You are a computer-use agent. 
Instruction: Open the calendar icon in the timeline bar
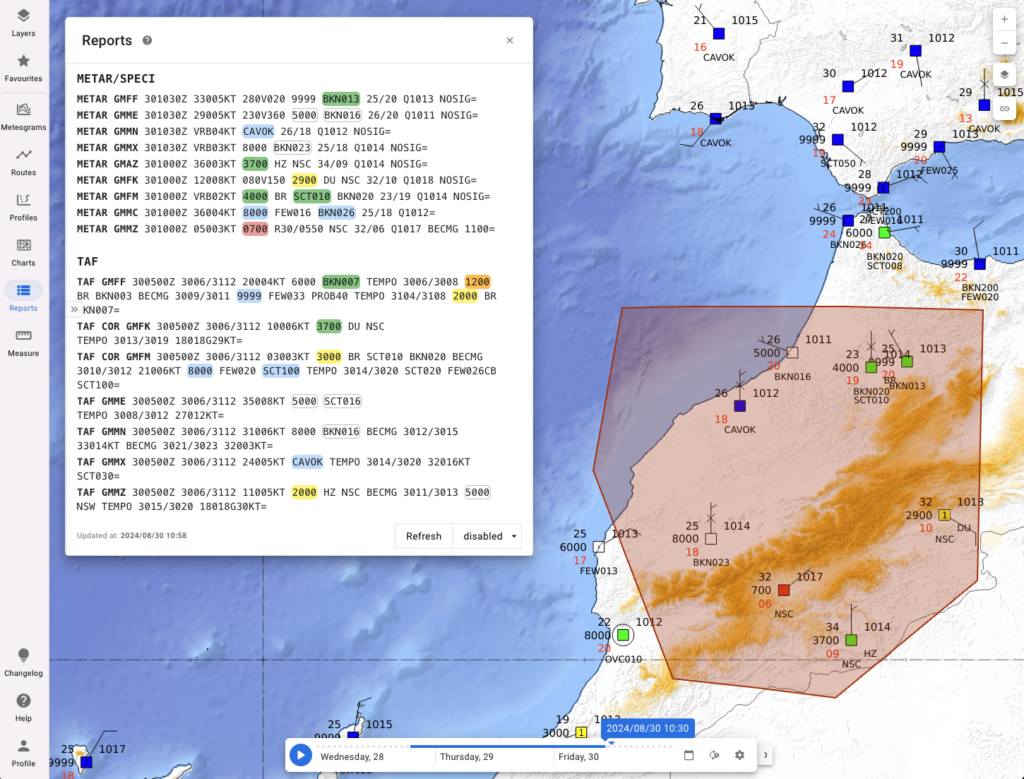coord(687,754)
